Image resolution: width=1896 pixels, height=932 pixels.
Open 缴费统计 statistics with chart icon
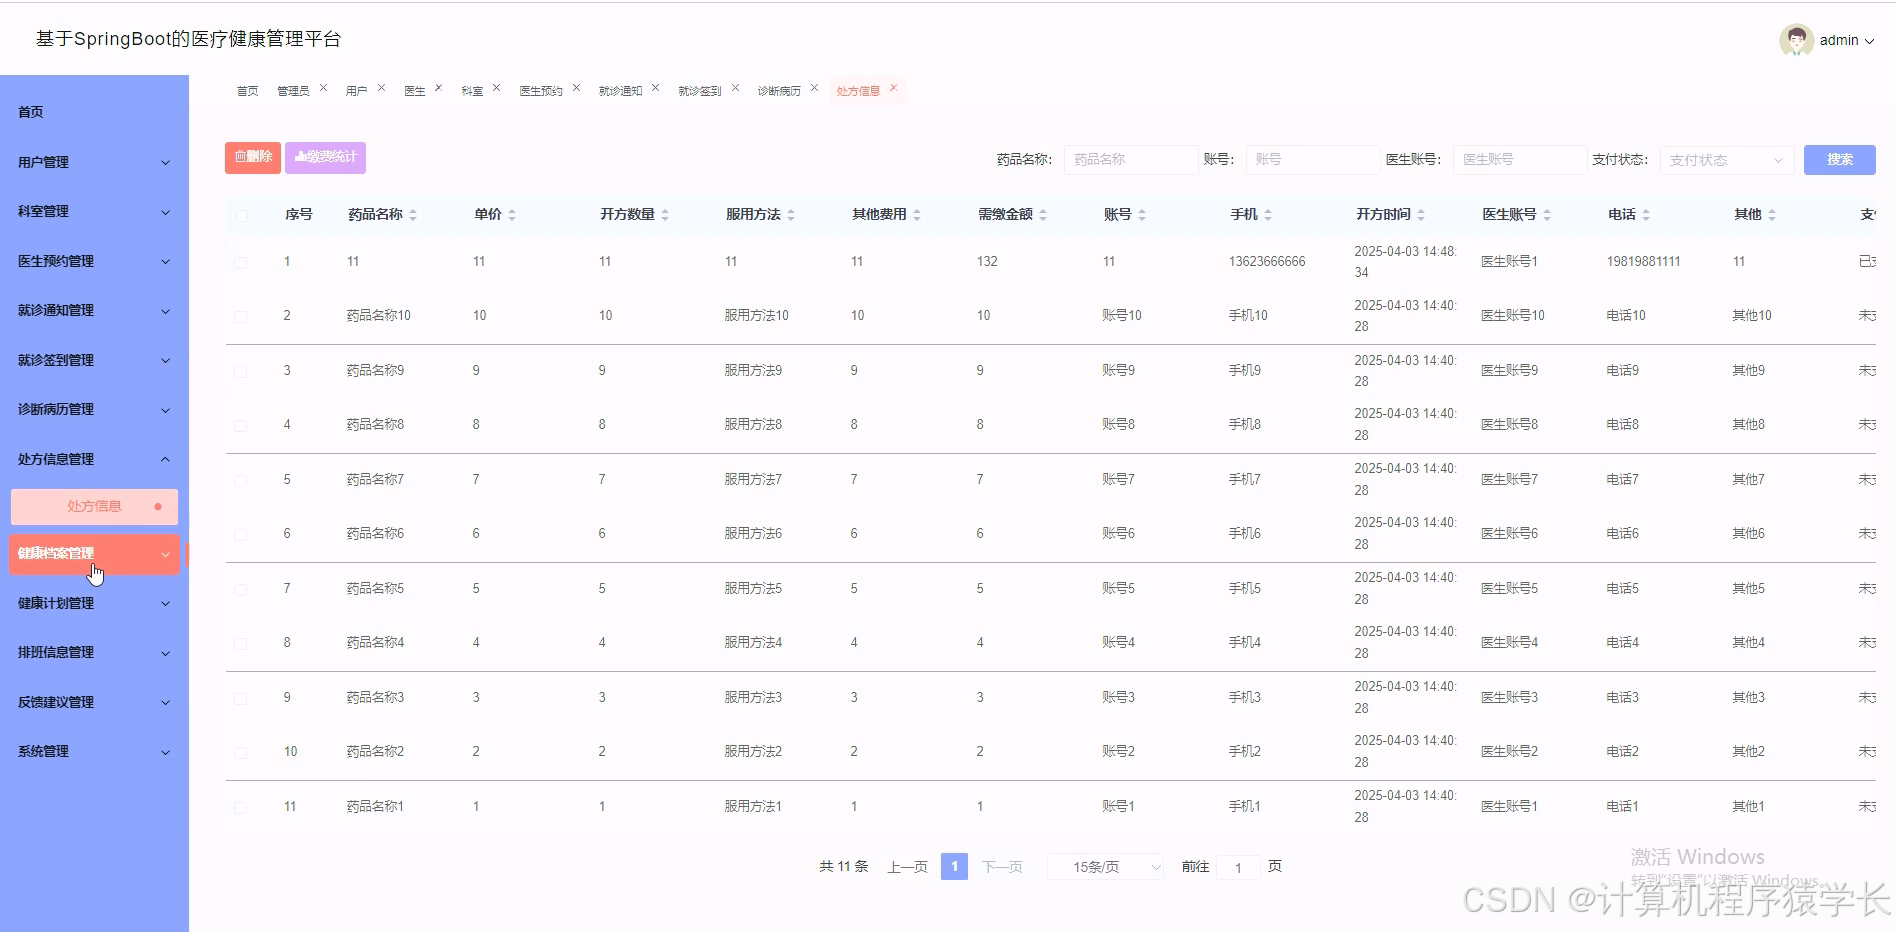325,156
